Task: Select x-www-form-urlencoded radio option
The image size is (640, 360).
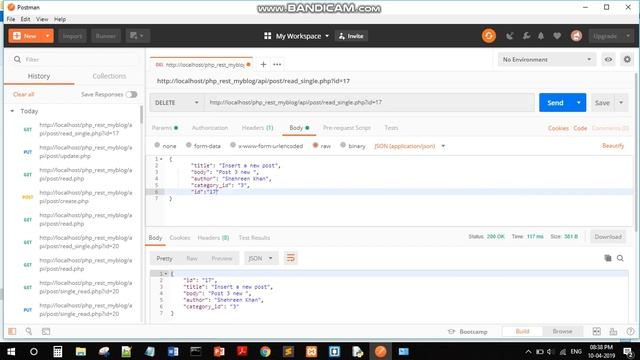Action: click(x=233, y=145)
